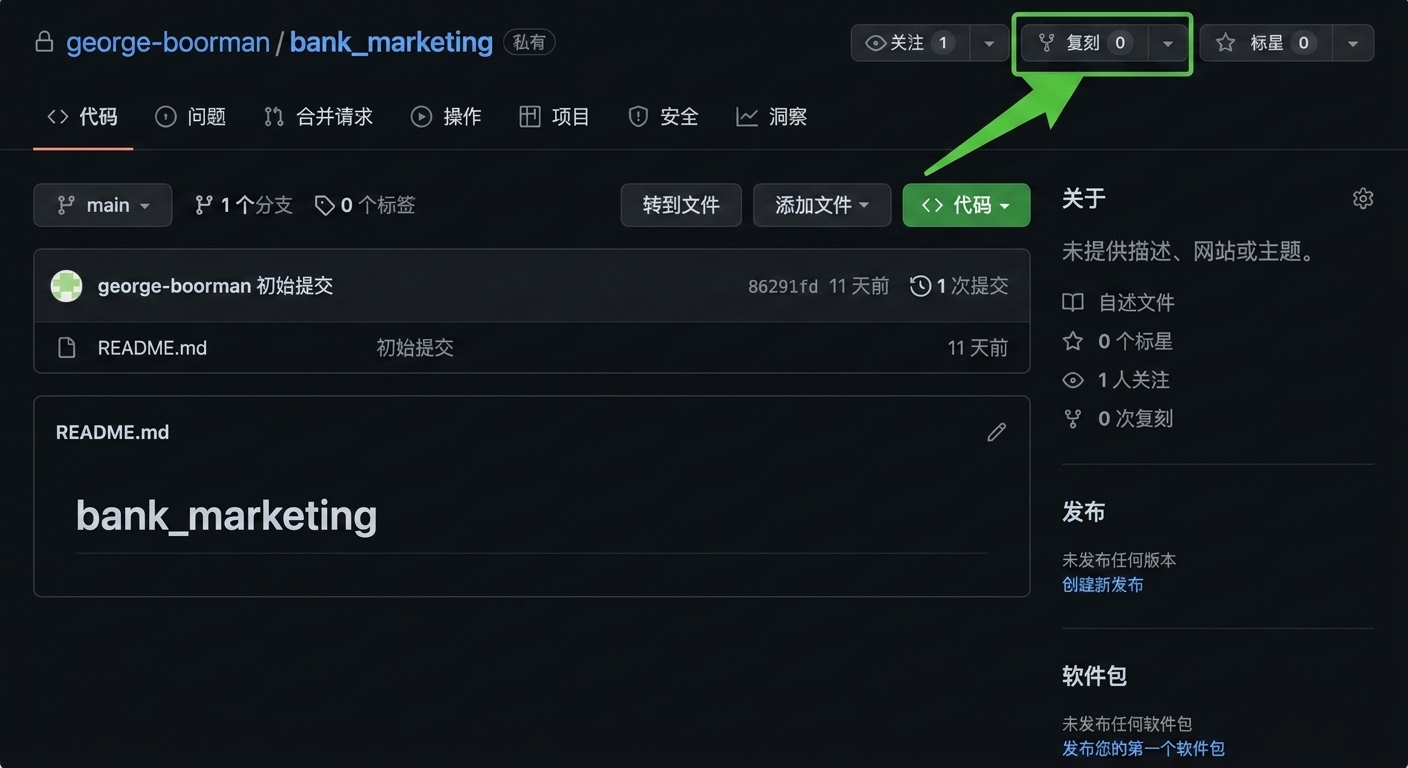Star the repository with 标星 button
This screenshot has height=768, width=1408.
tap(1266, 43)
